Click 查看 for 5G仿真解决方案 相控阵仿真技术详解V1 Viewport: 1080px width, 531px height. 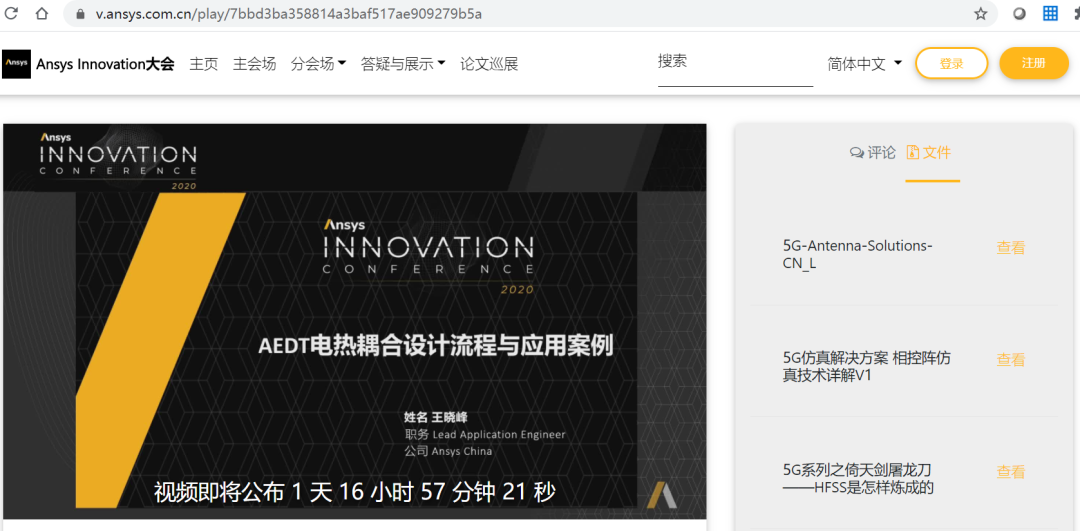click(x=1010, y=360)
